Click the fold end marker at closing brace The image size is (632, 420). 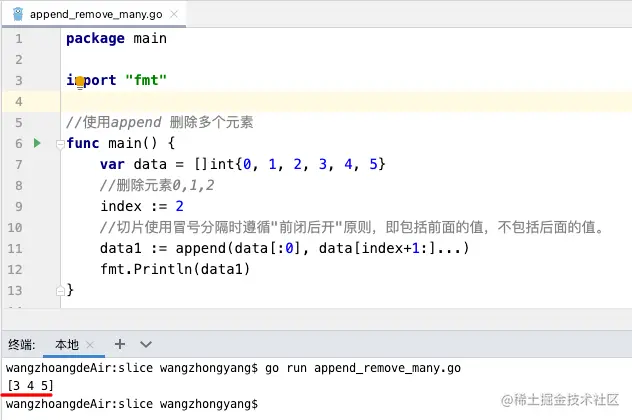click(x=61, y=290)
